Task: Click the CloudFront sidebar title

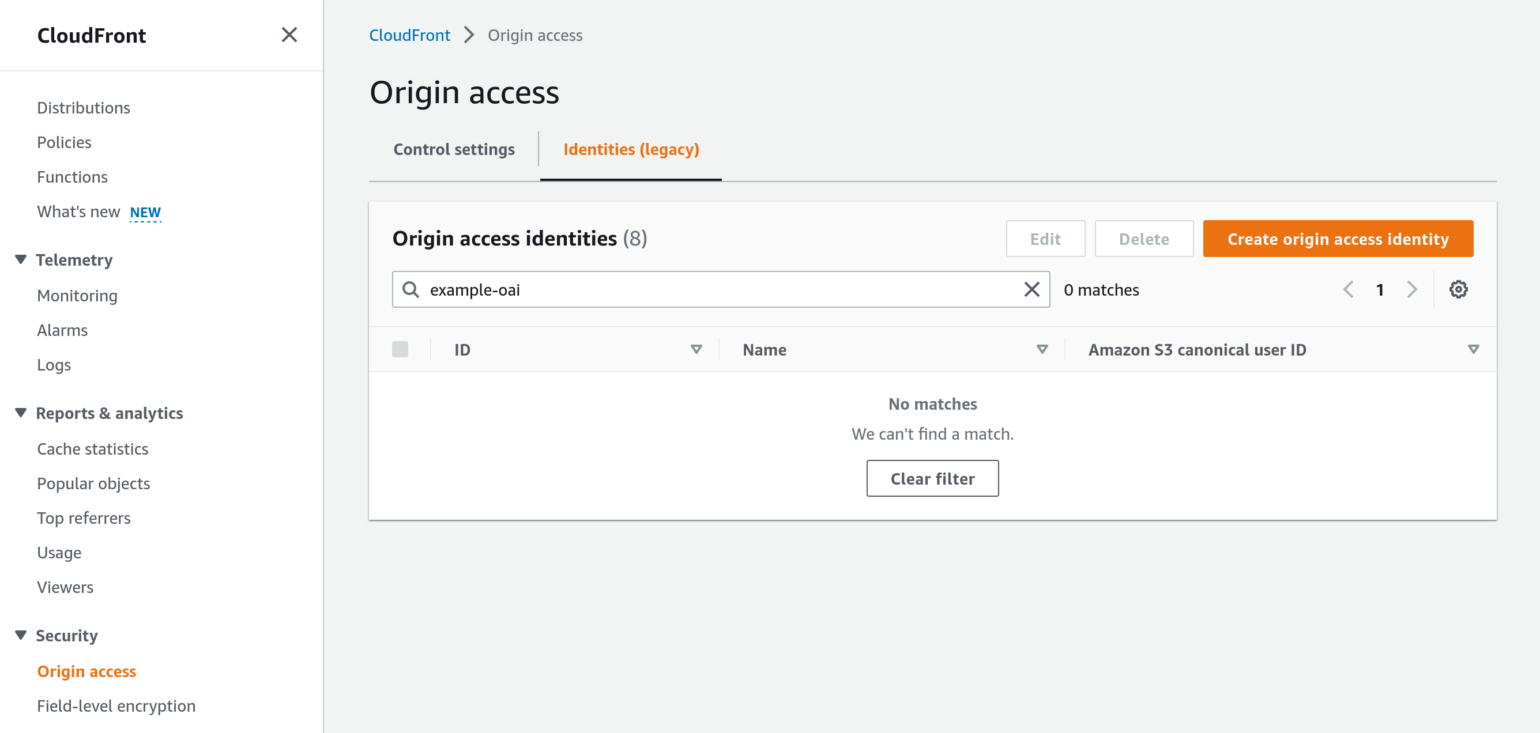Action: click(x=92, y=35)
